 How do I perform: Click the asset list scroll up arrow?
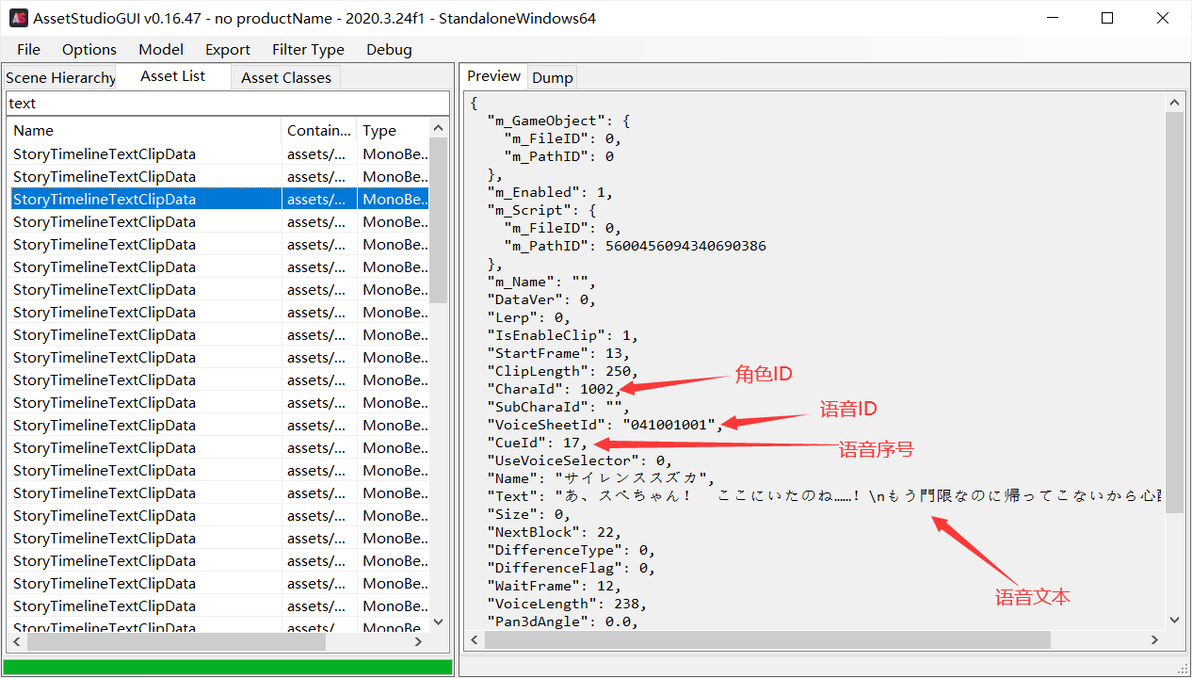tap(439, 128)
